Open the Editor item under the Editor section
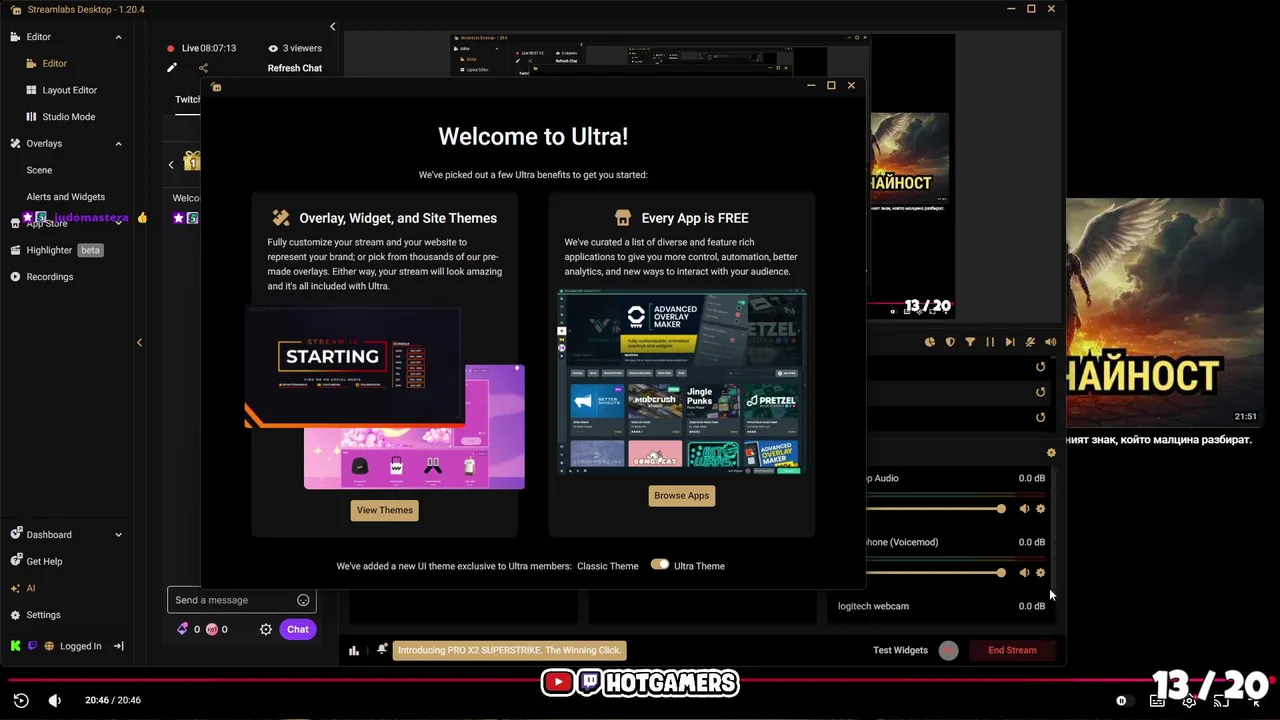The image size is (1280, 720). tap(54, 63)
